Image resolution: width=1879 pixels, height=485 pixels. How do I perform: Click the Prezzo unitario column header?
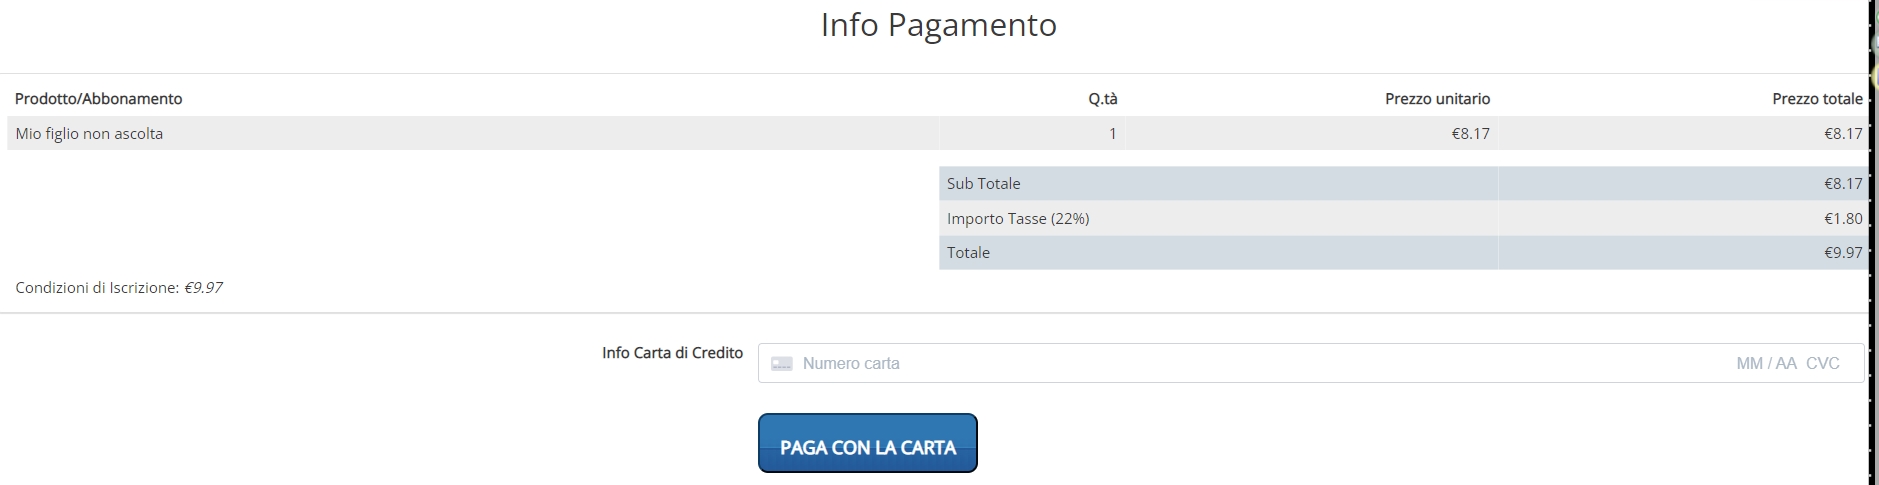pos(1437,99)
